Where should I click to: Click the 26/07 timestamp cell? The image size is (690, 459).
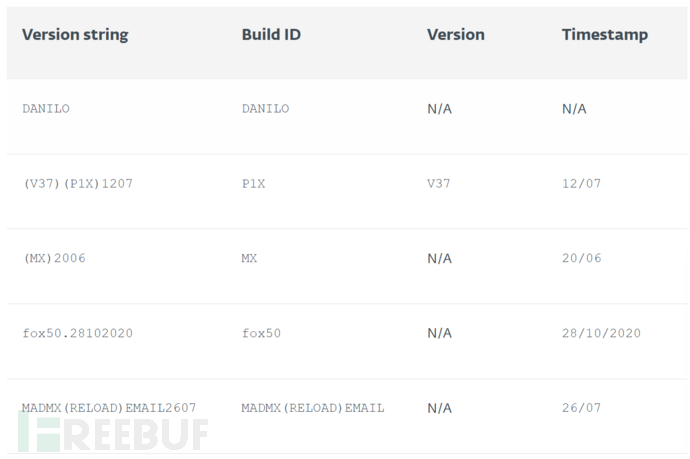point(581,408)
